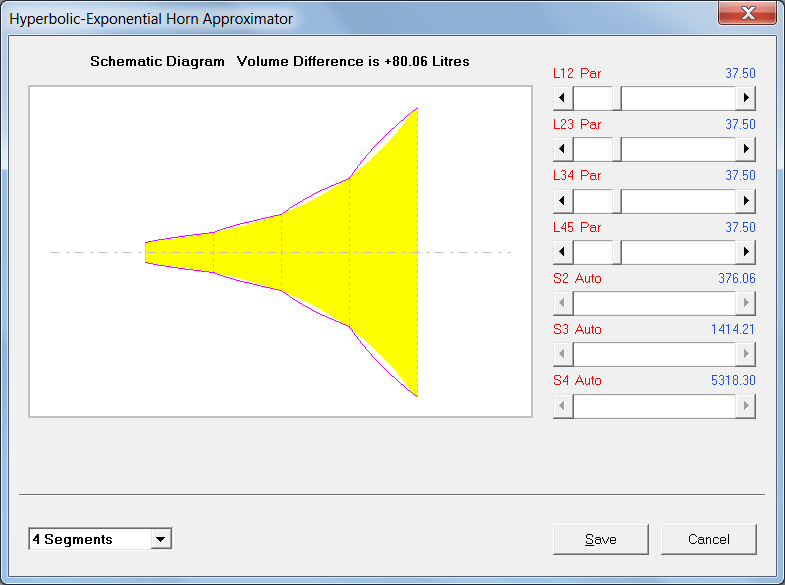
Task: Decrease L45 Par with left arrow
Action: pos(563,252)
